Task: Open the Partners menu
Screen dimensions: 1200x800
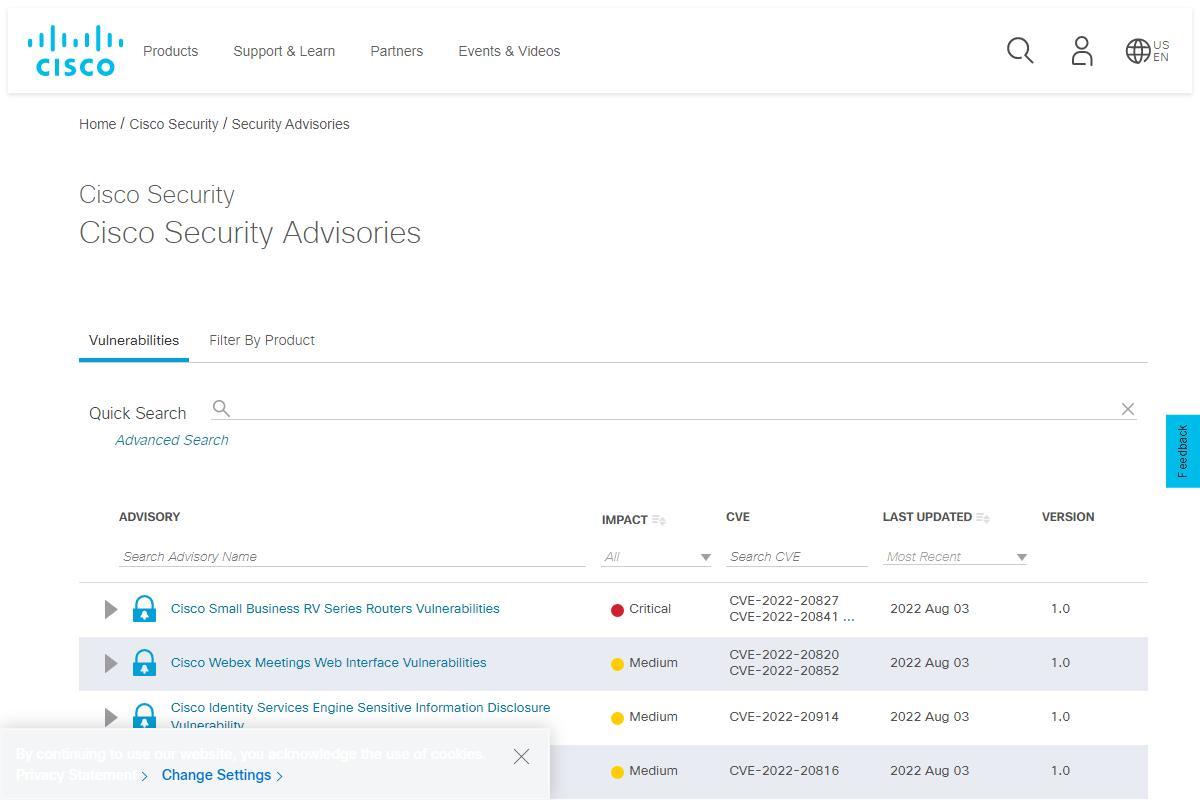Action: (396, 51)
